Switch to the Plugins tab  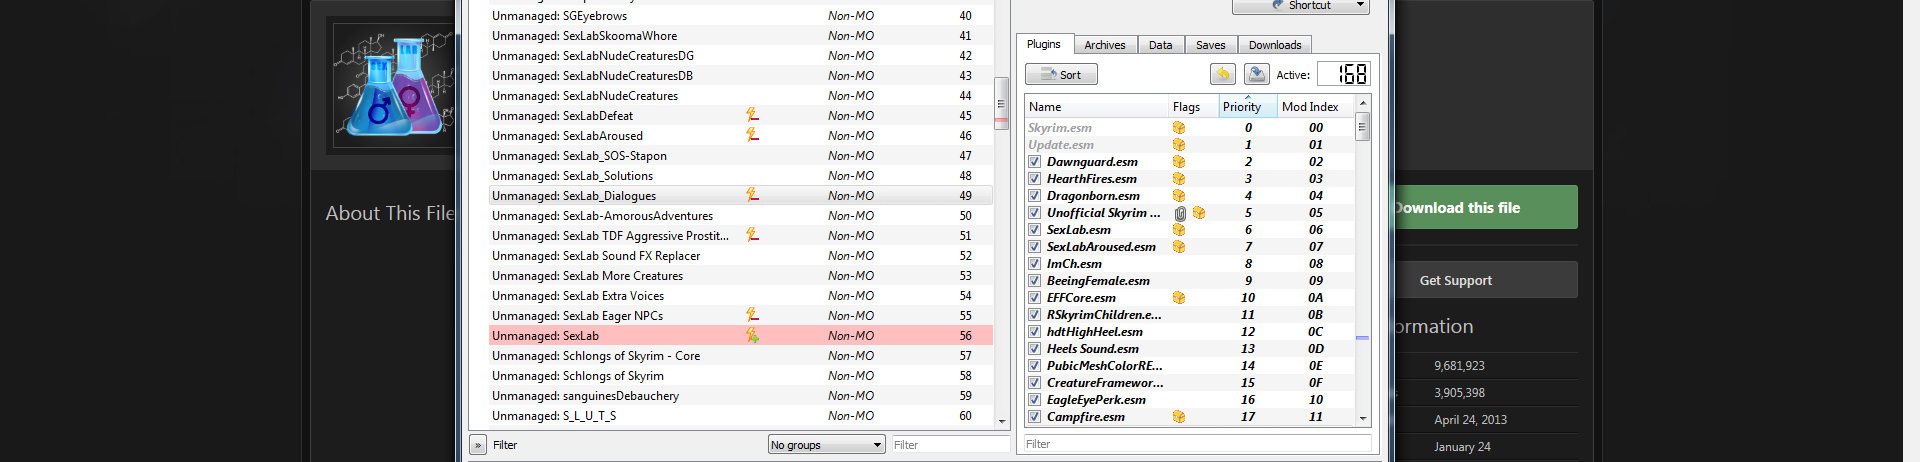[x=1044, y=44]
